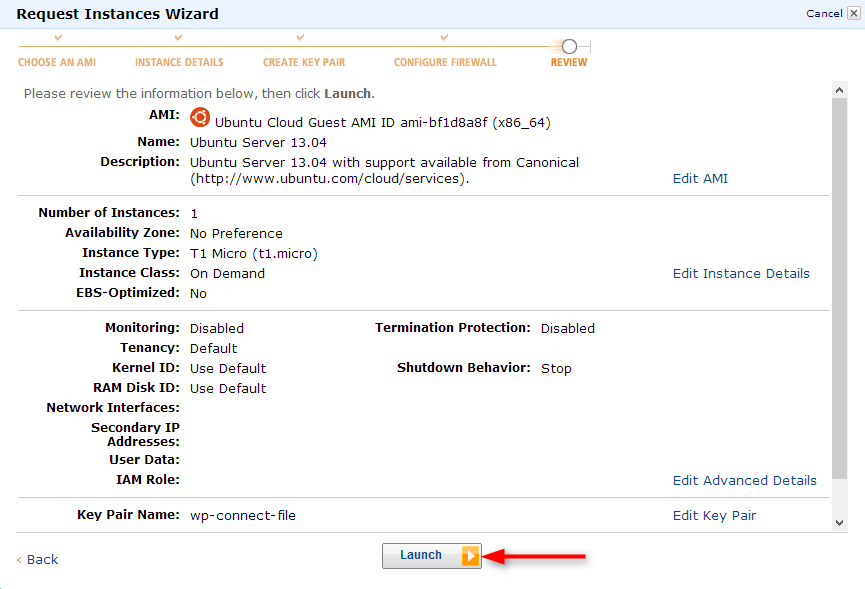Open the Edit AMI link
865x589 pixels.
(700, 179)
